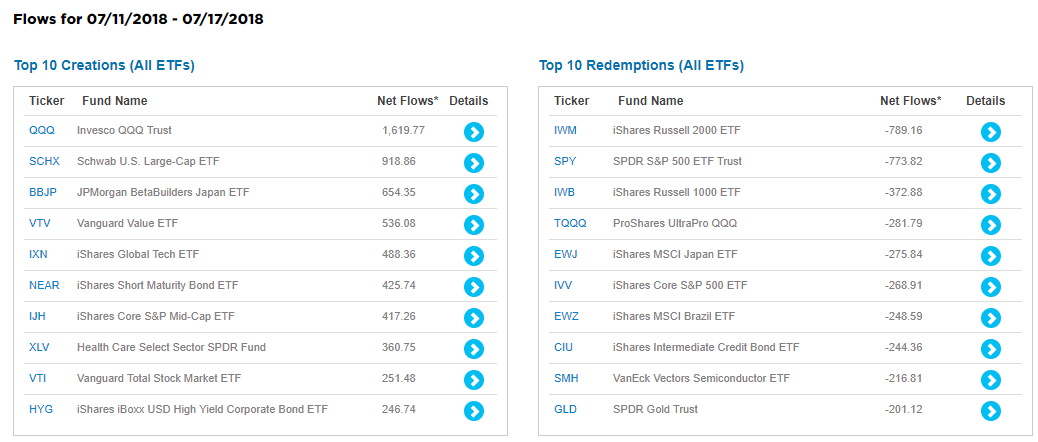Open details arrow for Vanguard Value ETF
The image size is (1038, 442).
click(x=473, y=225)
